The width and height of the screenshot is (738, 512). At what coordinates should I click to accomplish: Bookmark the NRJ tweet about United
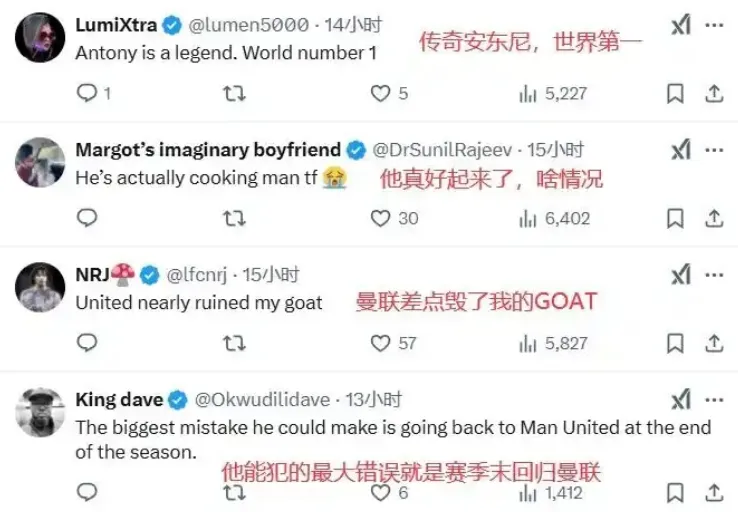(675, 343)
